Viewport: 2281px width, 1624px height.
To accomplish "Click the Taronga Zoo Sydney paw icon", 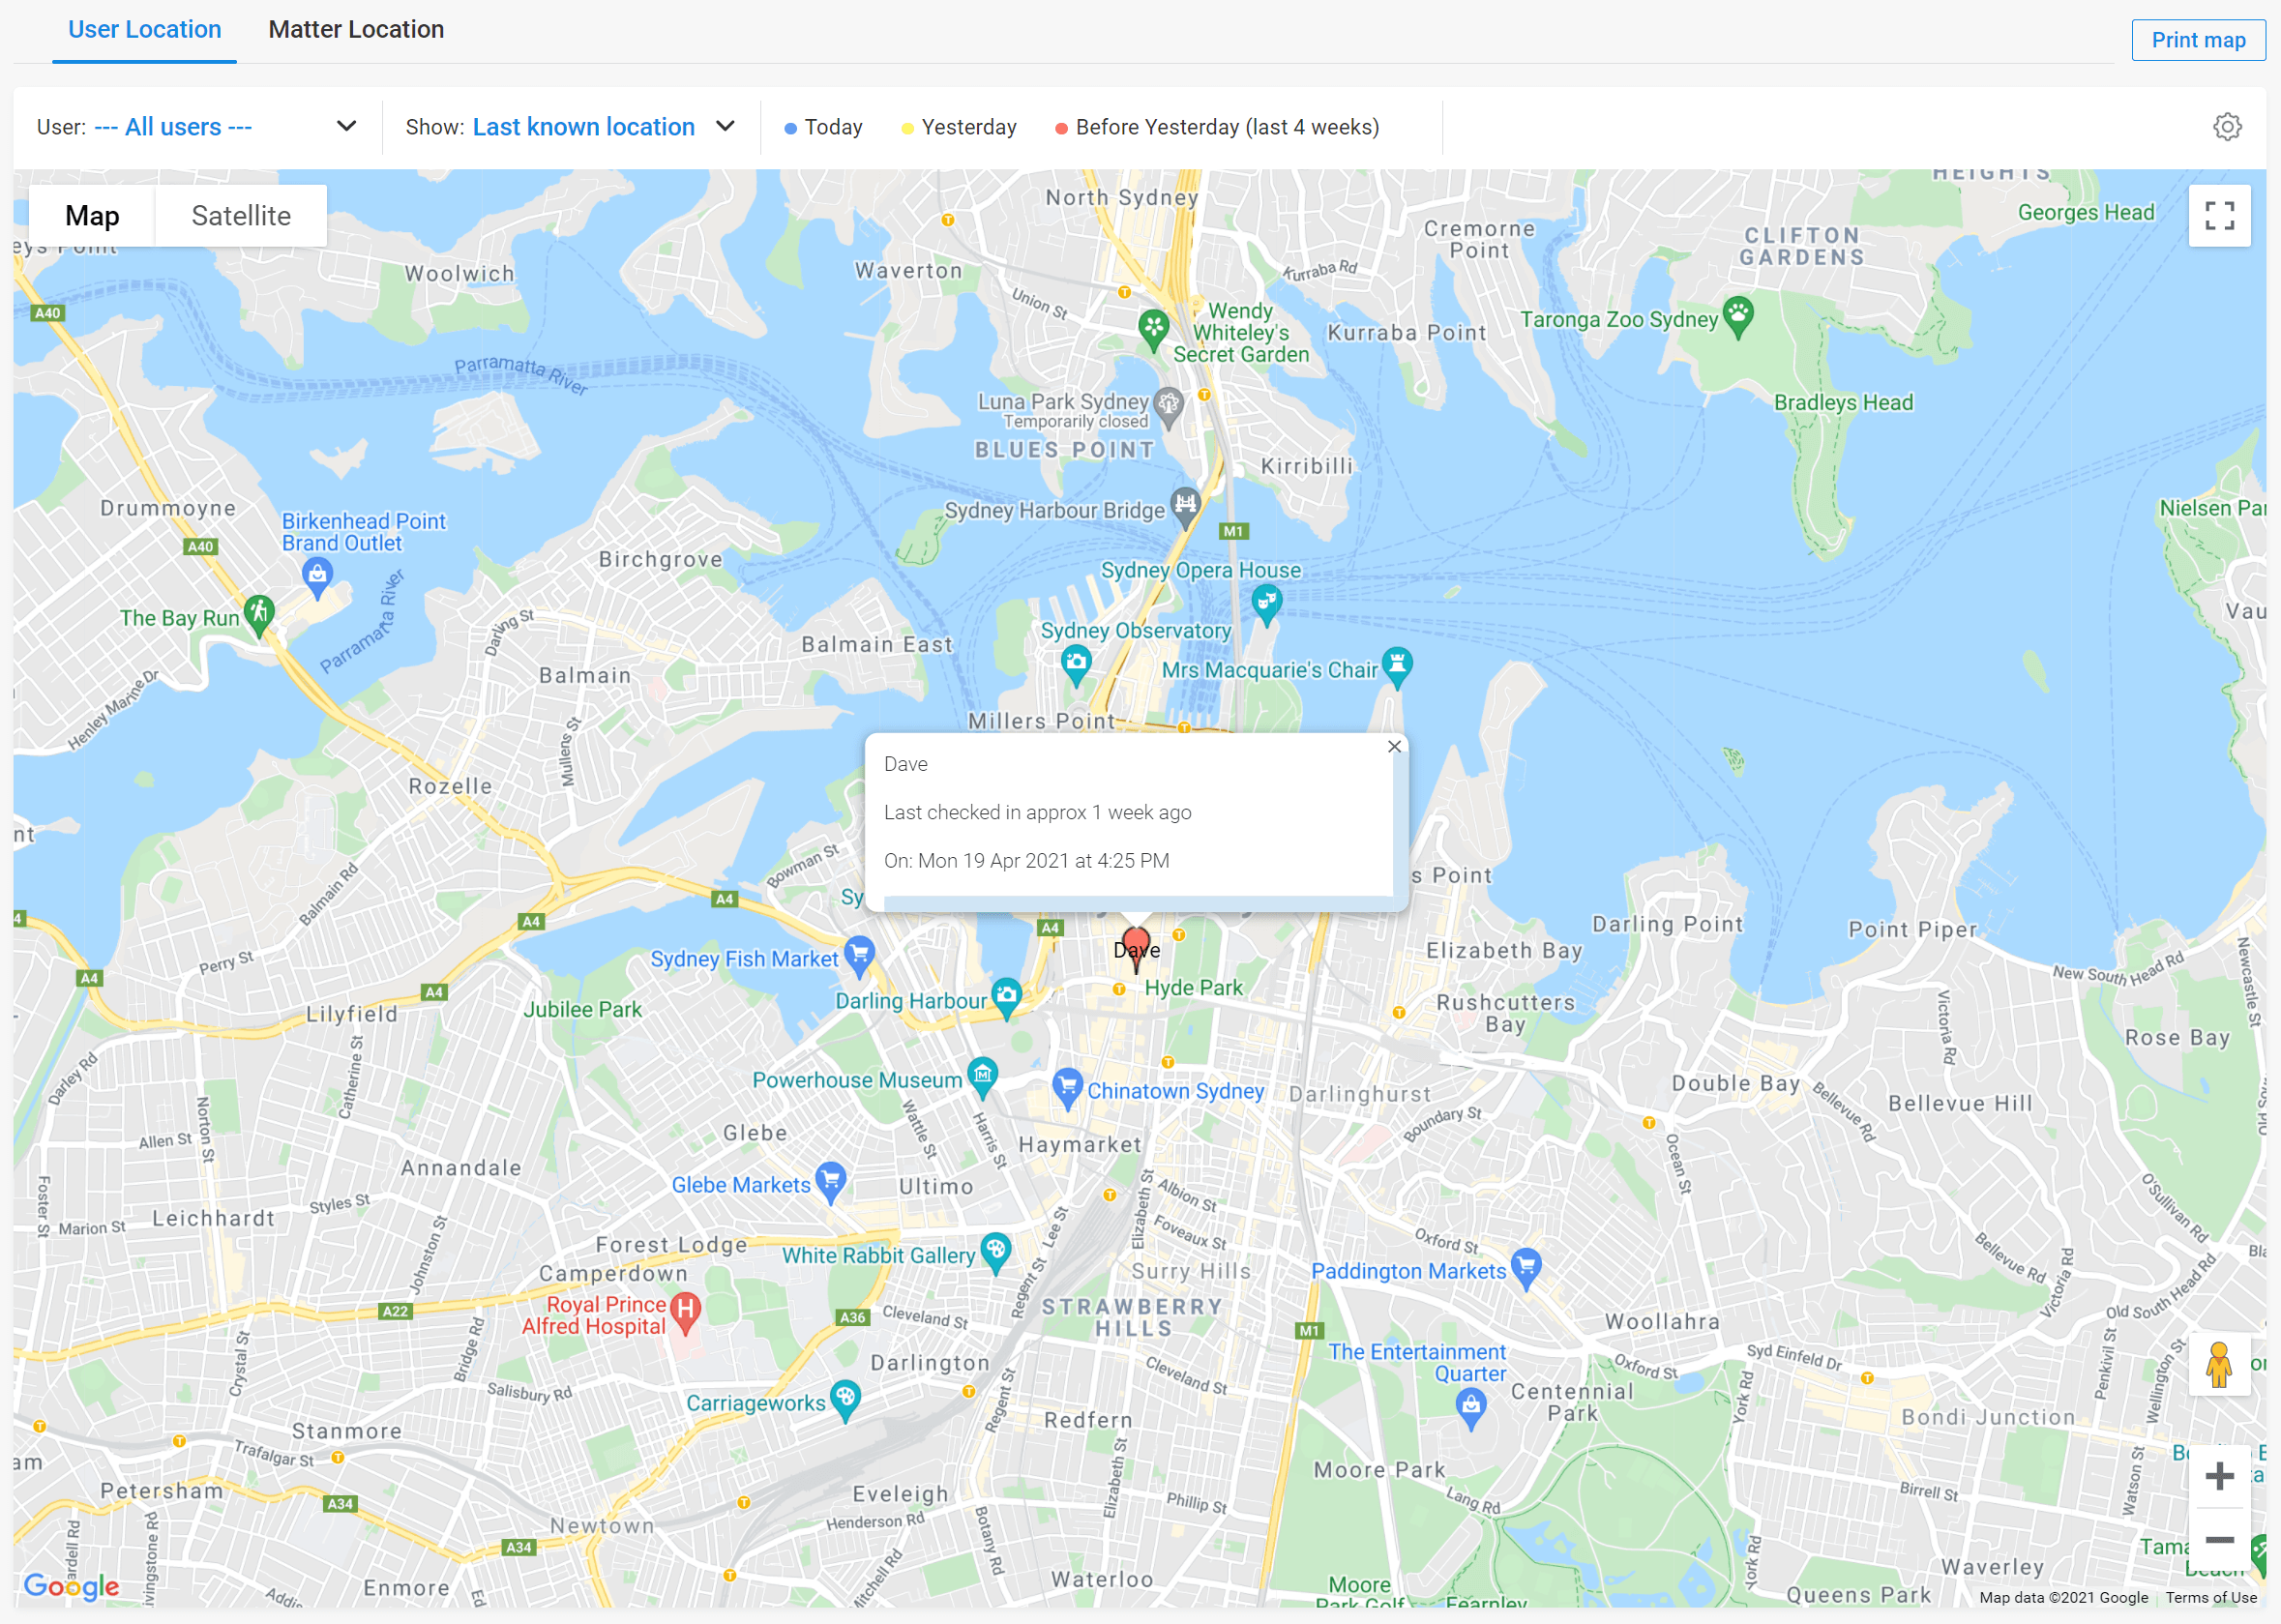I will tap(1738, 317).
